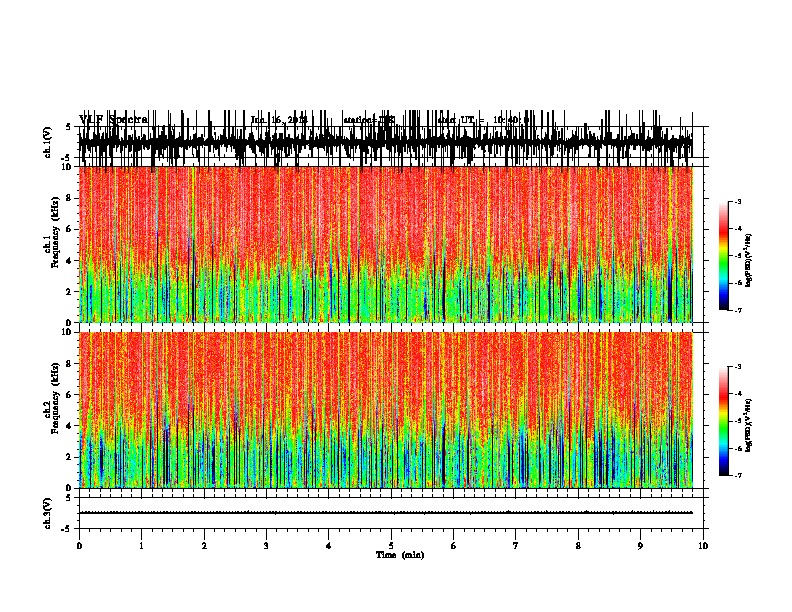This screenshot has height=612, width=792.
Task: Click the ch.2 spectrogram colorbar
Action: (x=723, y=421)
